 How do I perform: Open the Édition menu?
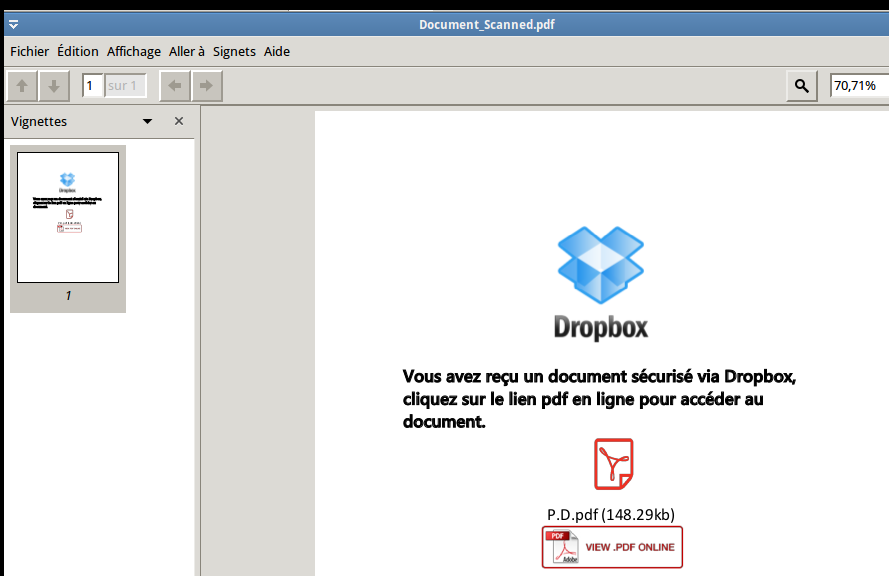[x=78, y=51]
